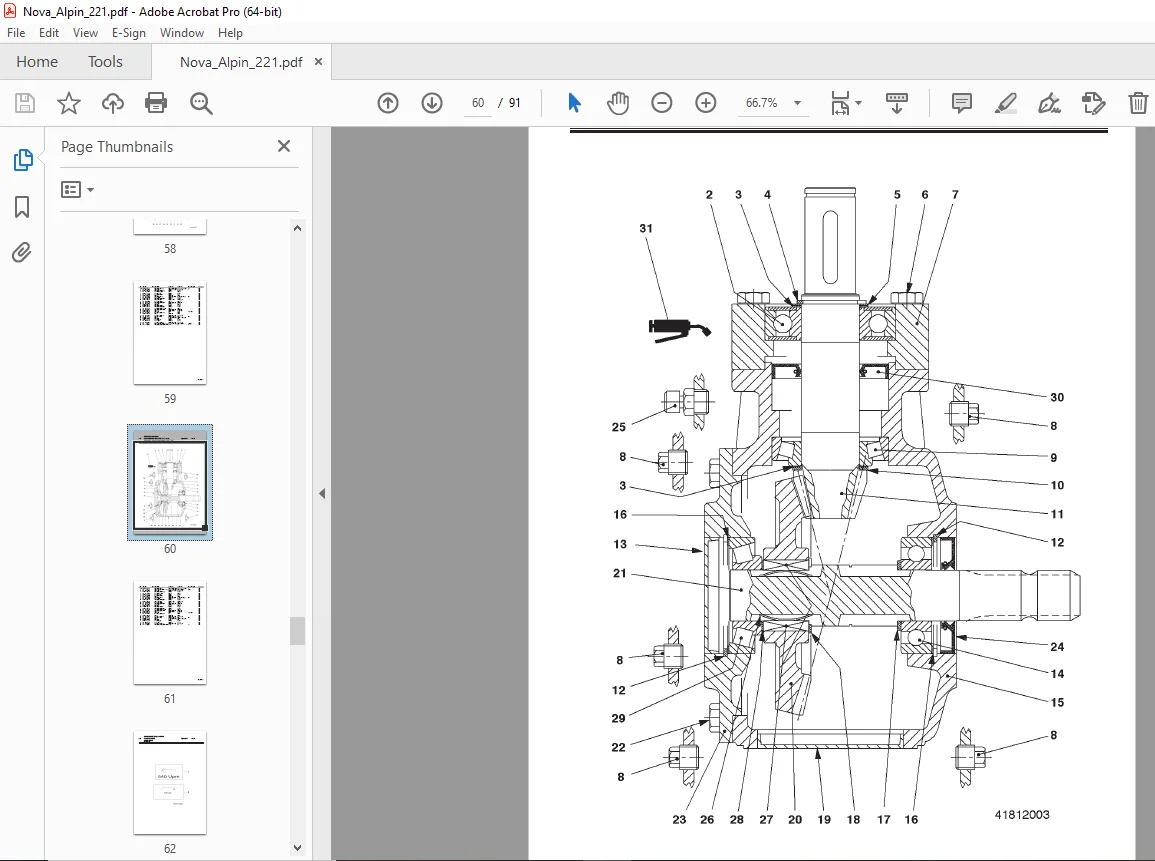Open the Bookmarks sidebar panel
This screenshot has width=1155, height=861.
pyautogui.click(x=22, y=207)
